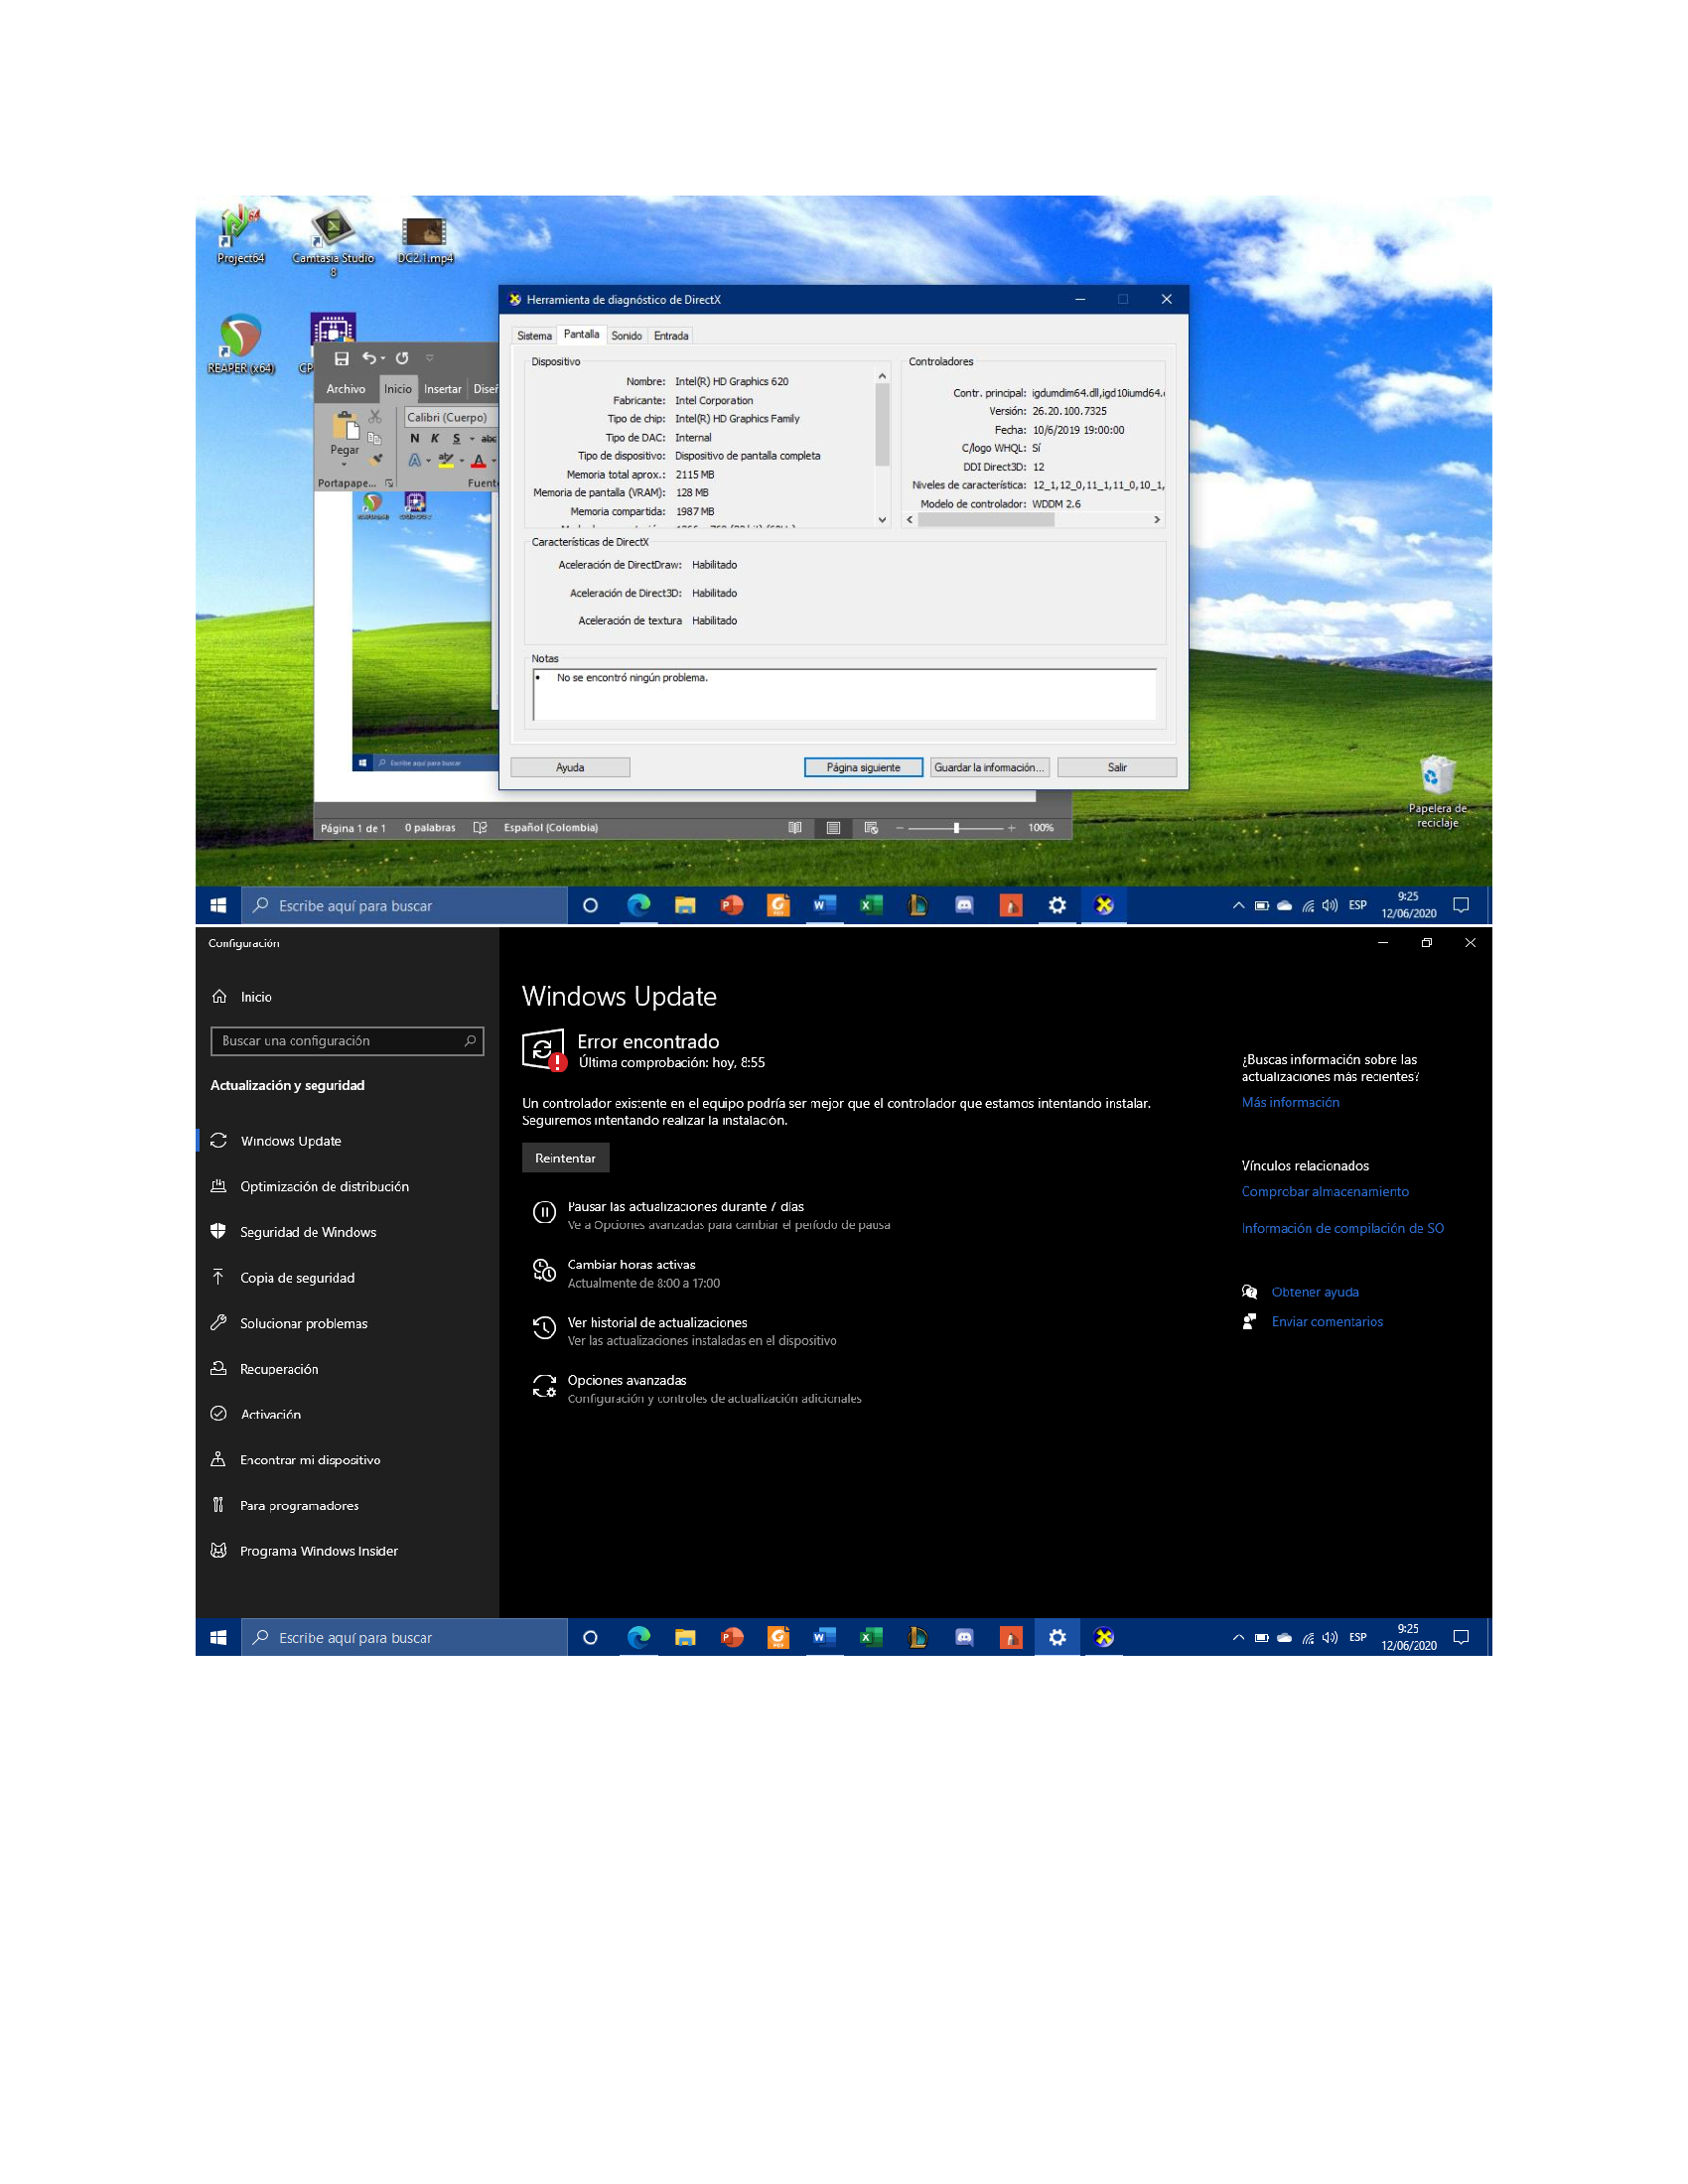The image size is (1688, 2184).
Task: Click the Página siguiente button in DirectX tool
Action: click(x=863, y=767)
